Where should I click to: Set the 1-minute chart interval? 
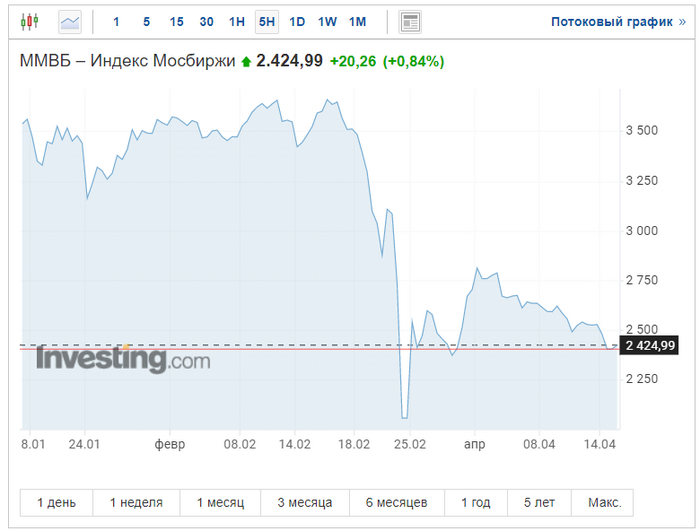tap(116, 21)
